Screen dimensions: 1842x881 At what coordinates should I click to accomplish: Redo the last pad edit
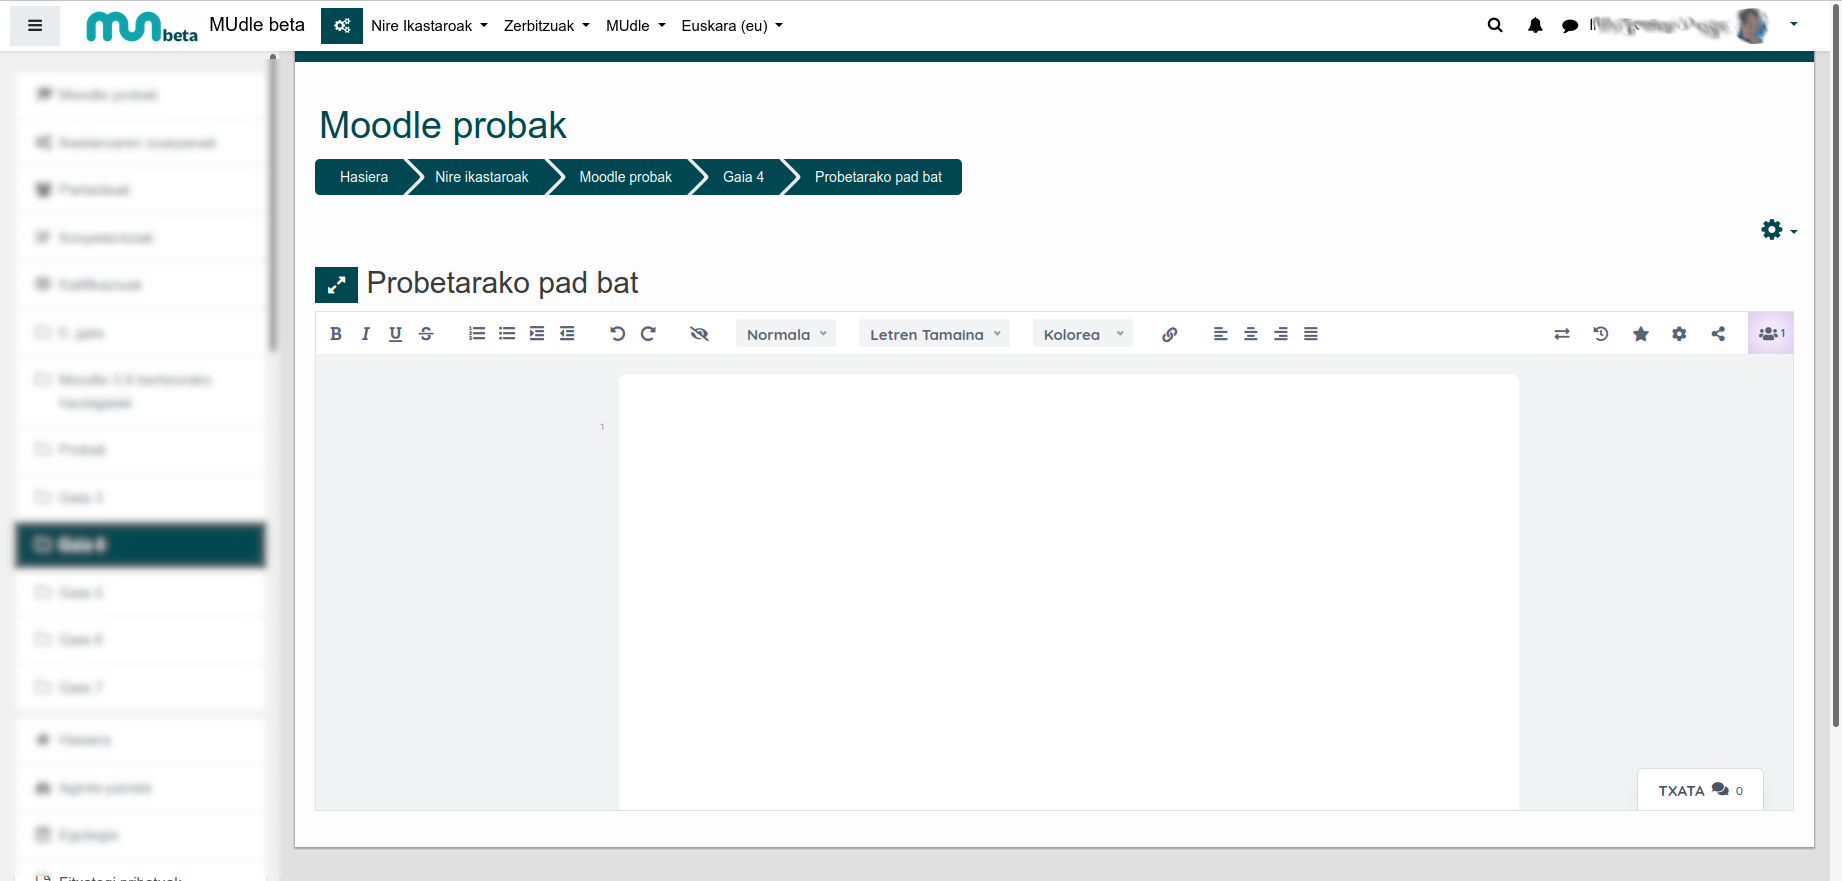pyautogui.click(x=648, y=334)
